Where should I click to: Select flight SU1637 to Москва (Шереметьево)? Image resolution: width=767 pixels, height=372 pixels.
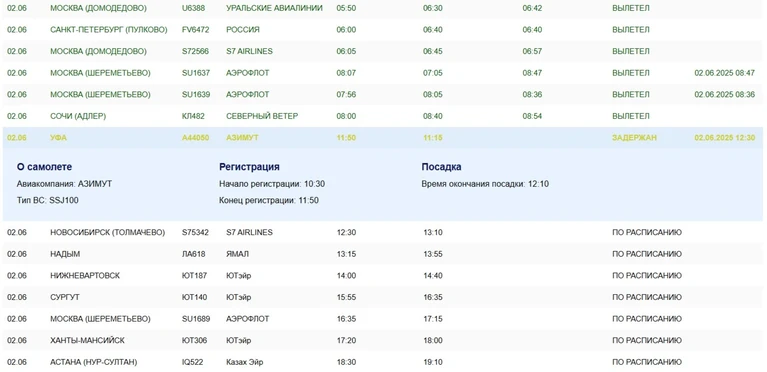pyautogui.click(x=383, y=73)
